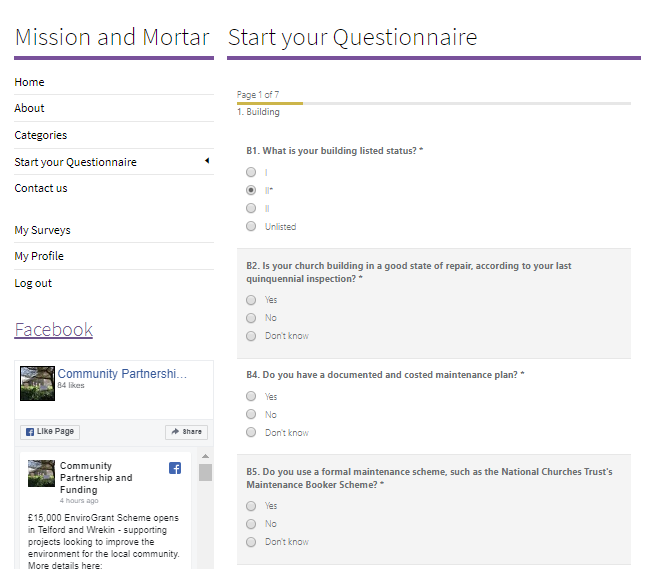Open the Home menu item
Viewport: 662px width, 569px height.
(29, 82)
